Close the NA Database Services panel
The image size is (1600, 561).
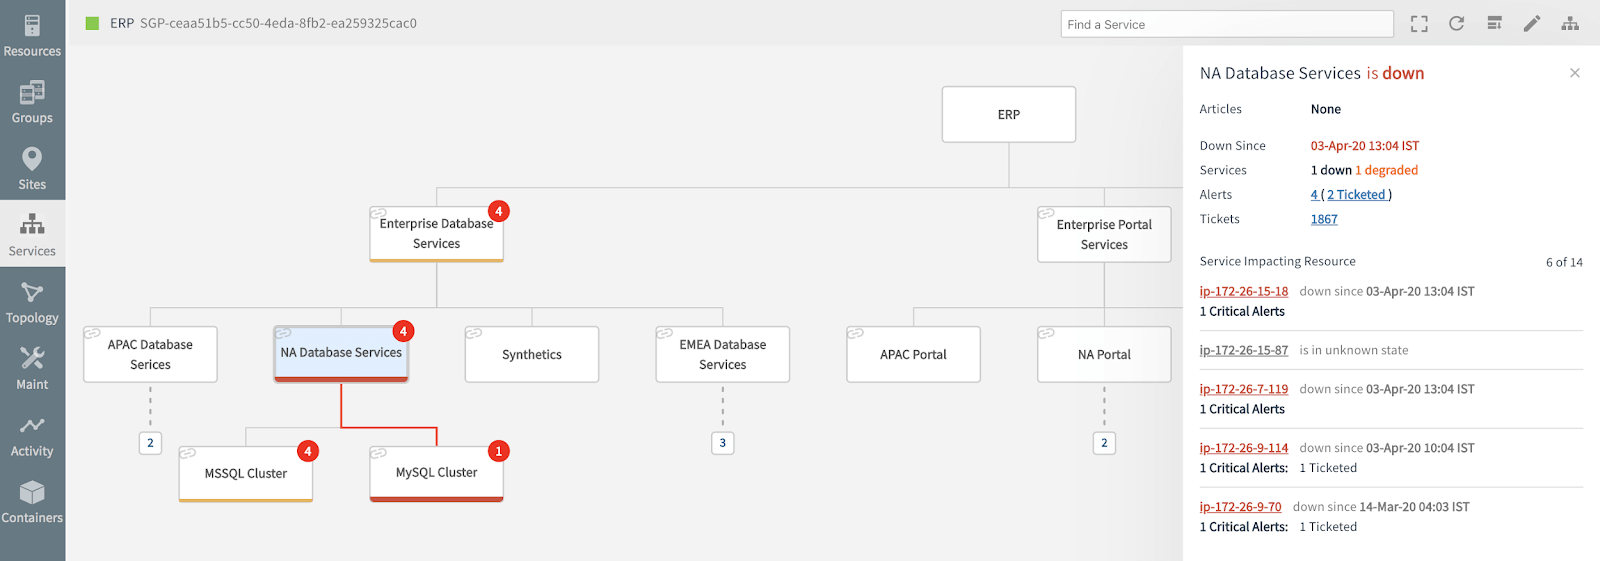click(1575, 73)
